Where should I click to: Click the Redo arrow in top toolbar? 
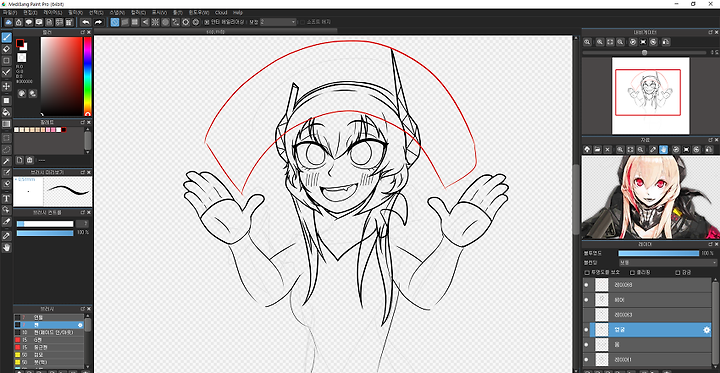[98, 22]
